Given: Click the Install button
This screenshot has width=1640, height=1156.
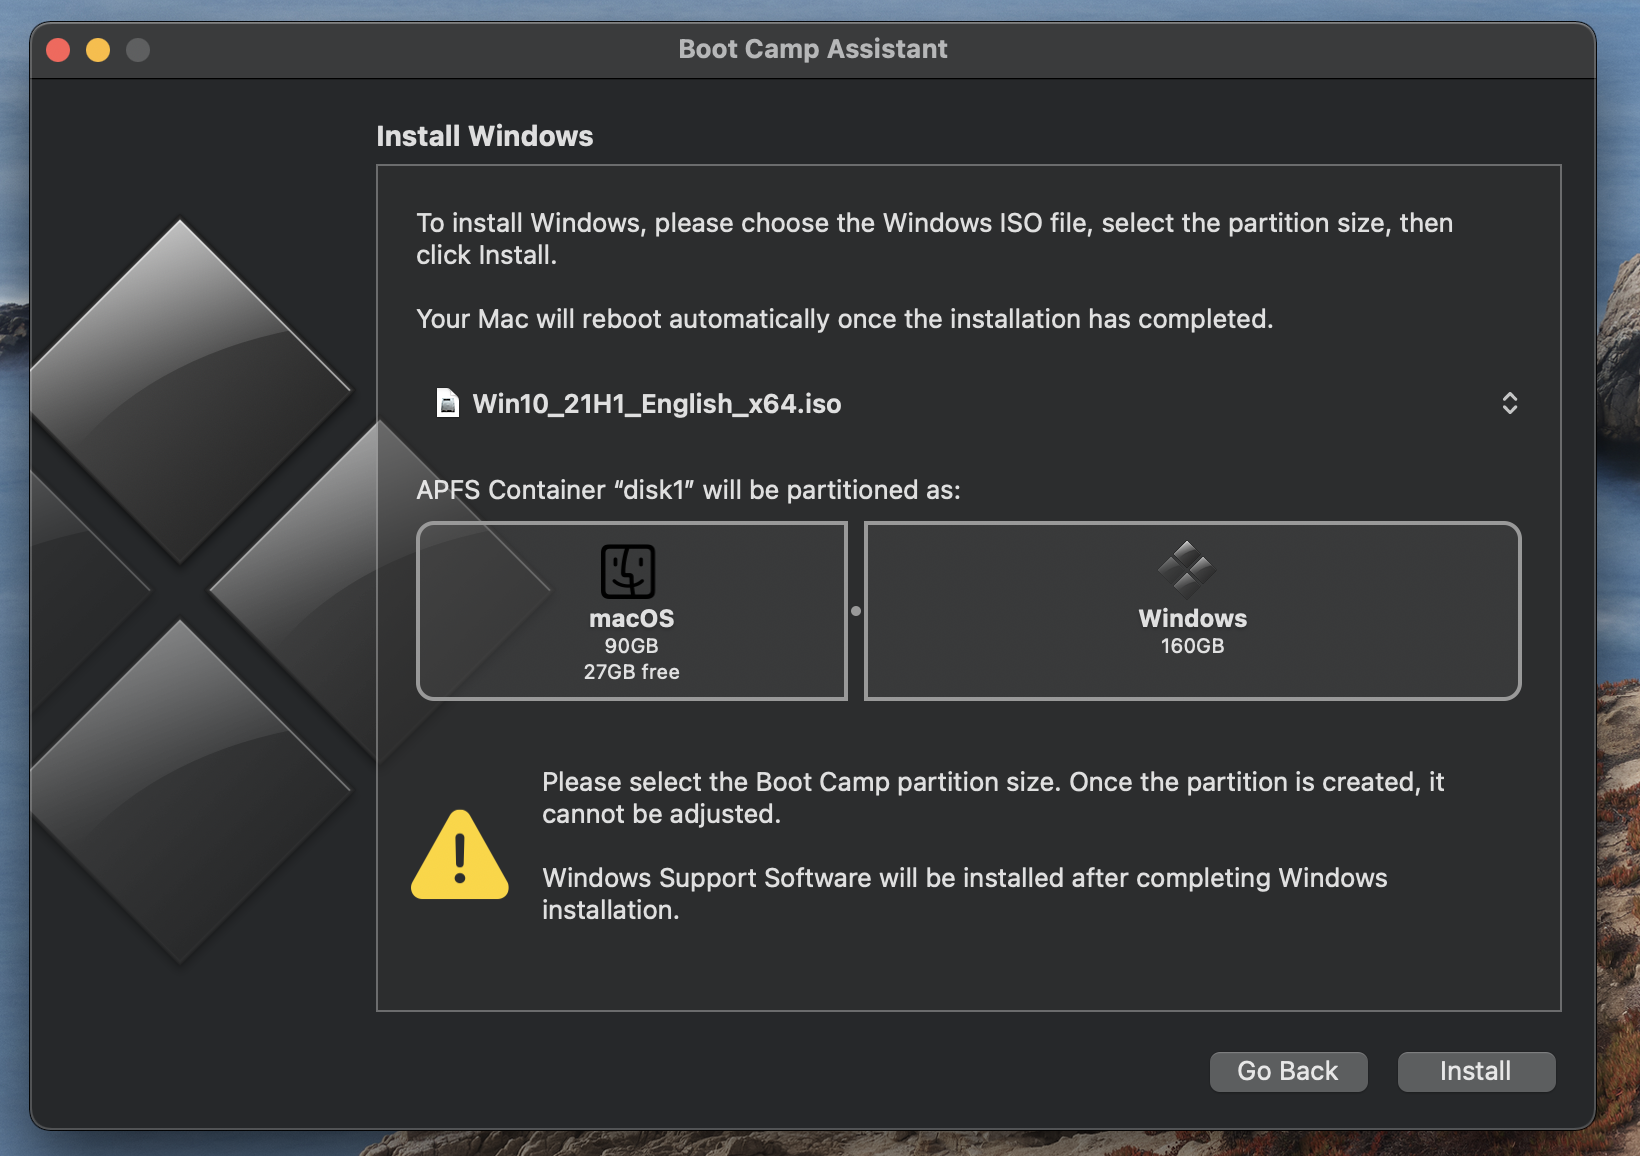Looking at the screenshot, I should click(1476, 1071).
